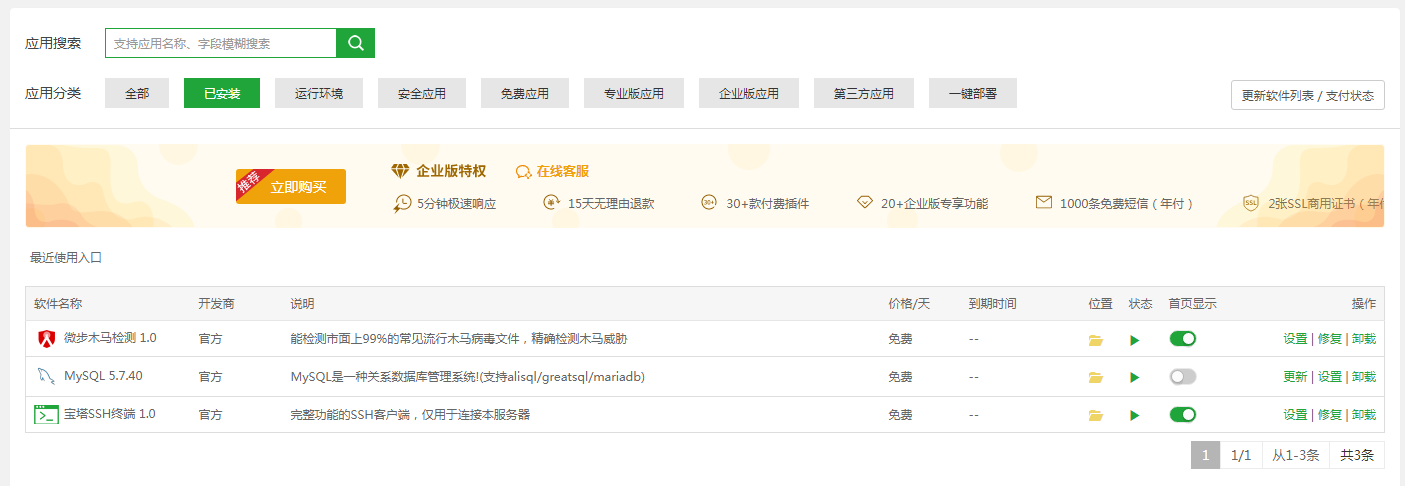Click the run status icon for 微步木马检测

point(1134,340)
